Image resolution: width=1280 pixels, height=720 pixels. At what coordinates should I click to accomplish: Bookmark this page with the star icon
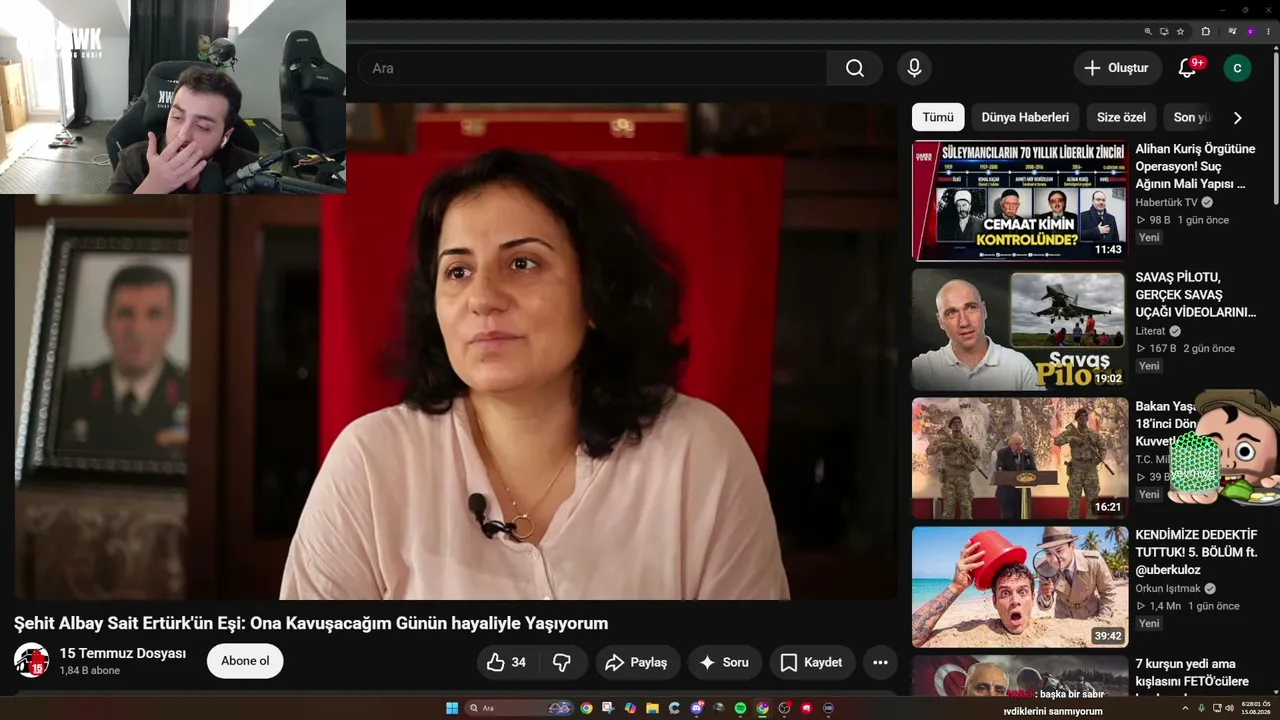pyautogui.click(x=1180, y=32)
